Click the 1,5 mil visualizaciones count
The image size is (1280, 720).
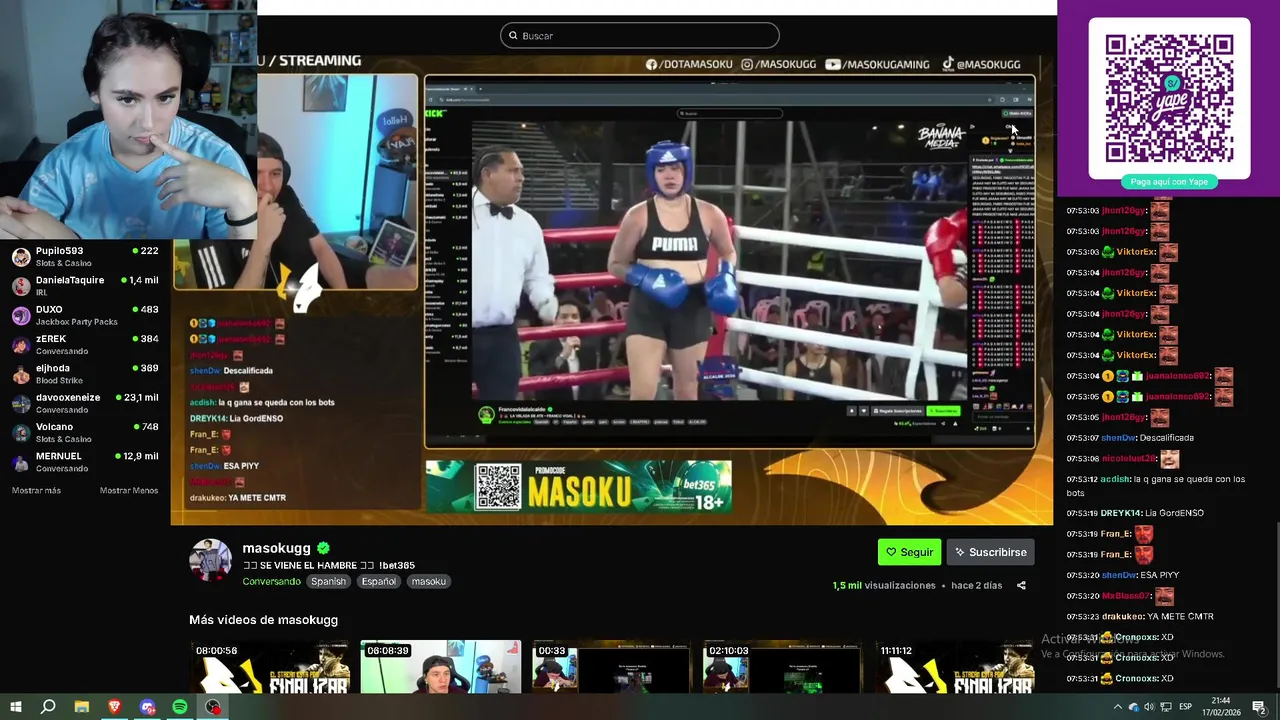pos(884,586)
